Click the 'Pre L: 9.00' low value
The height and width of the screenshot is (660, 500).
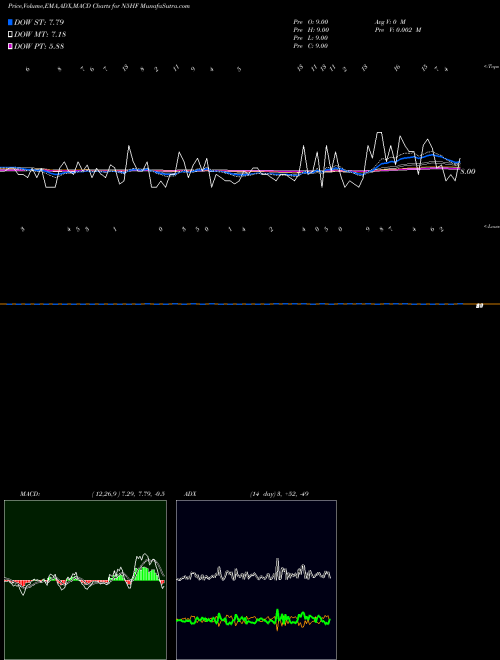(311, 38)
